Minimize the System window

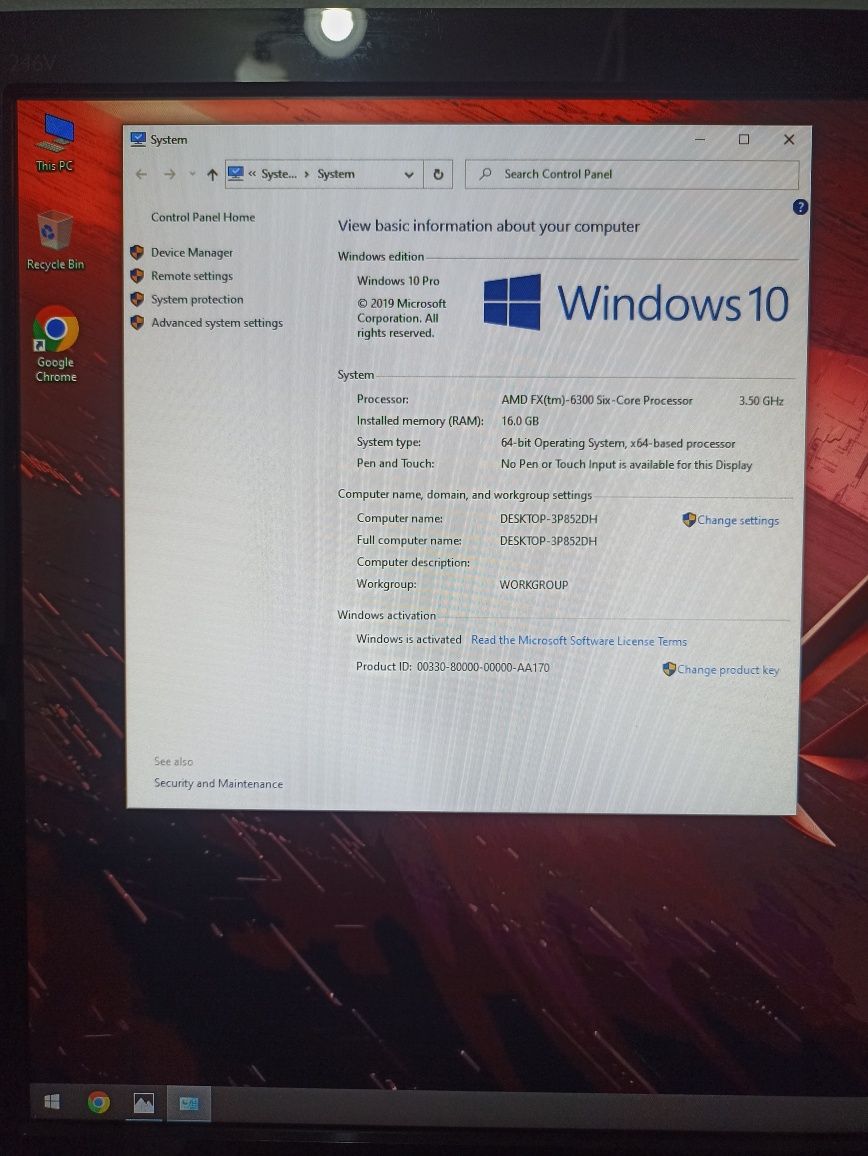700,139
